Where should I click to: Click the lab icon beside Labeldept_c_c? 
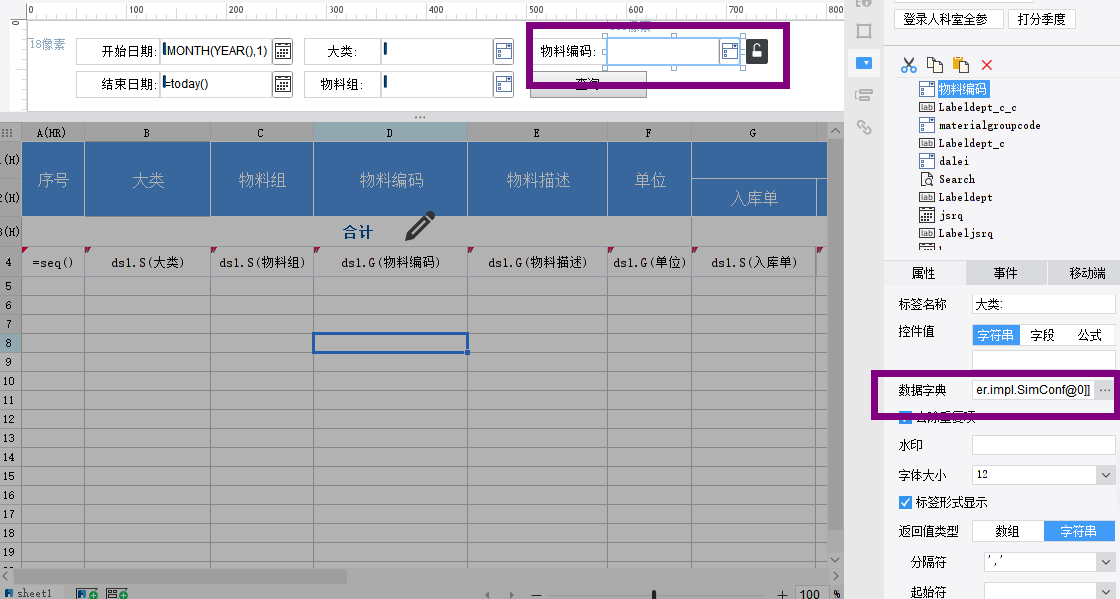pos(926,107)
